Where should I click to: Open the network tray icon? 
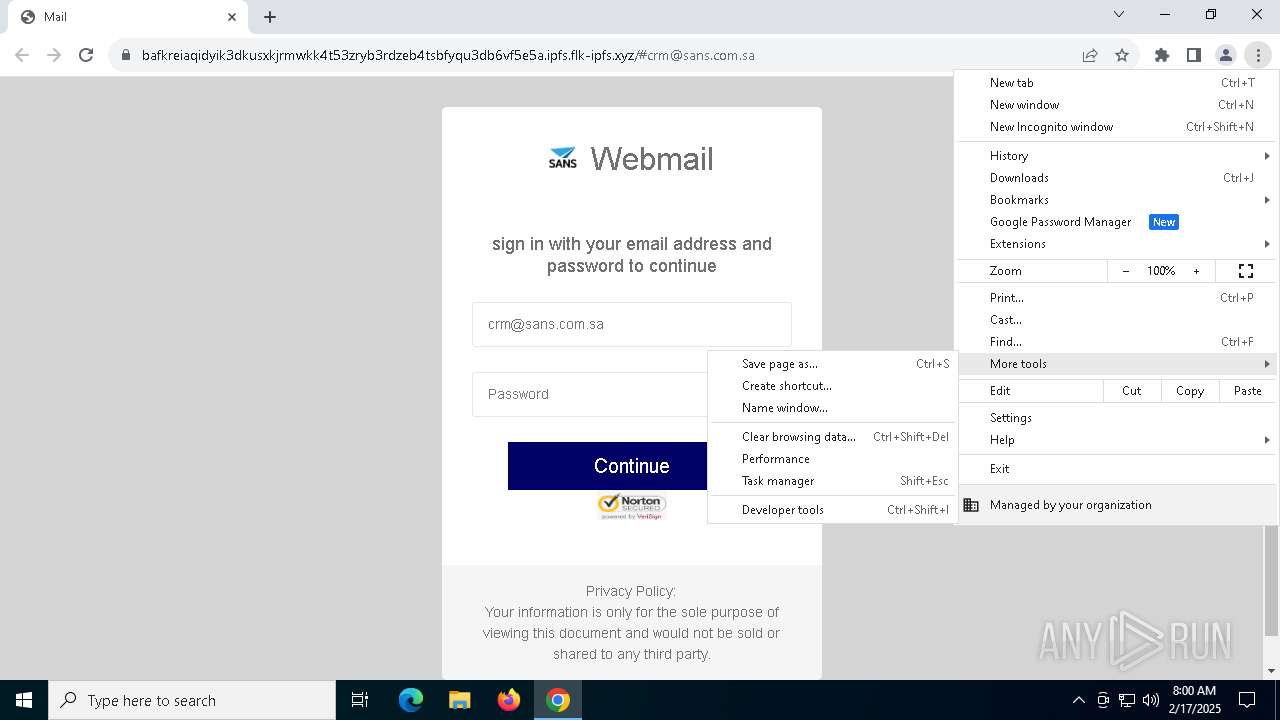click(1126, 700)
